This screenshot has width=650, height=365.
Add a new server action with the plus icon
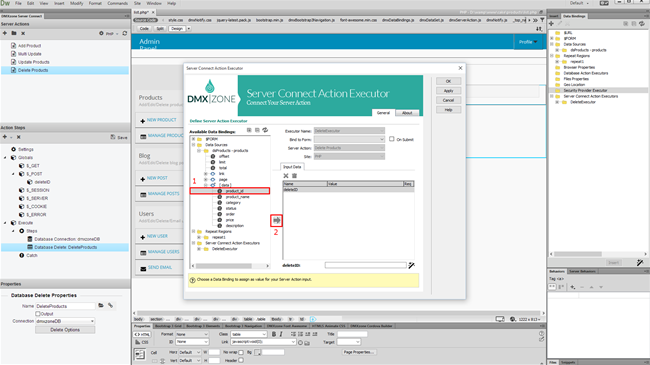[x=5, y=33]
